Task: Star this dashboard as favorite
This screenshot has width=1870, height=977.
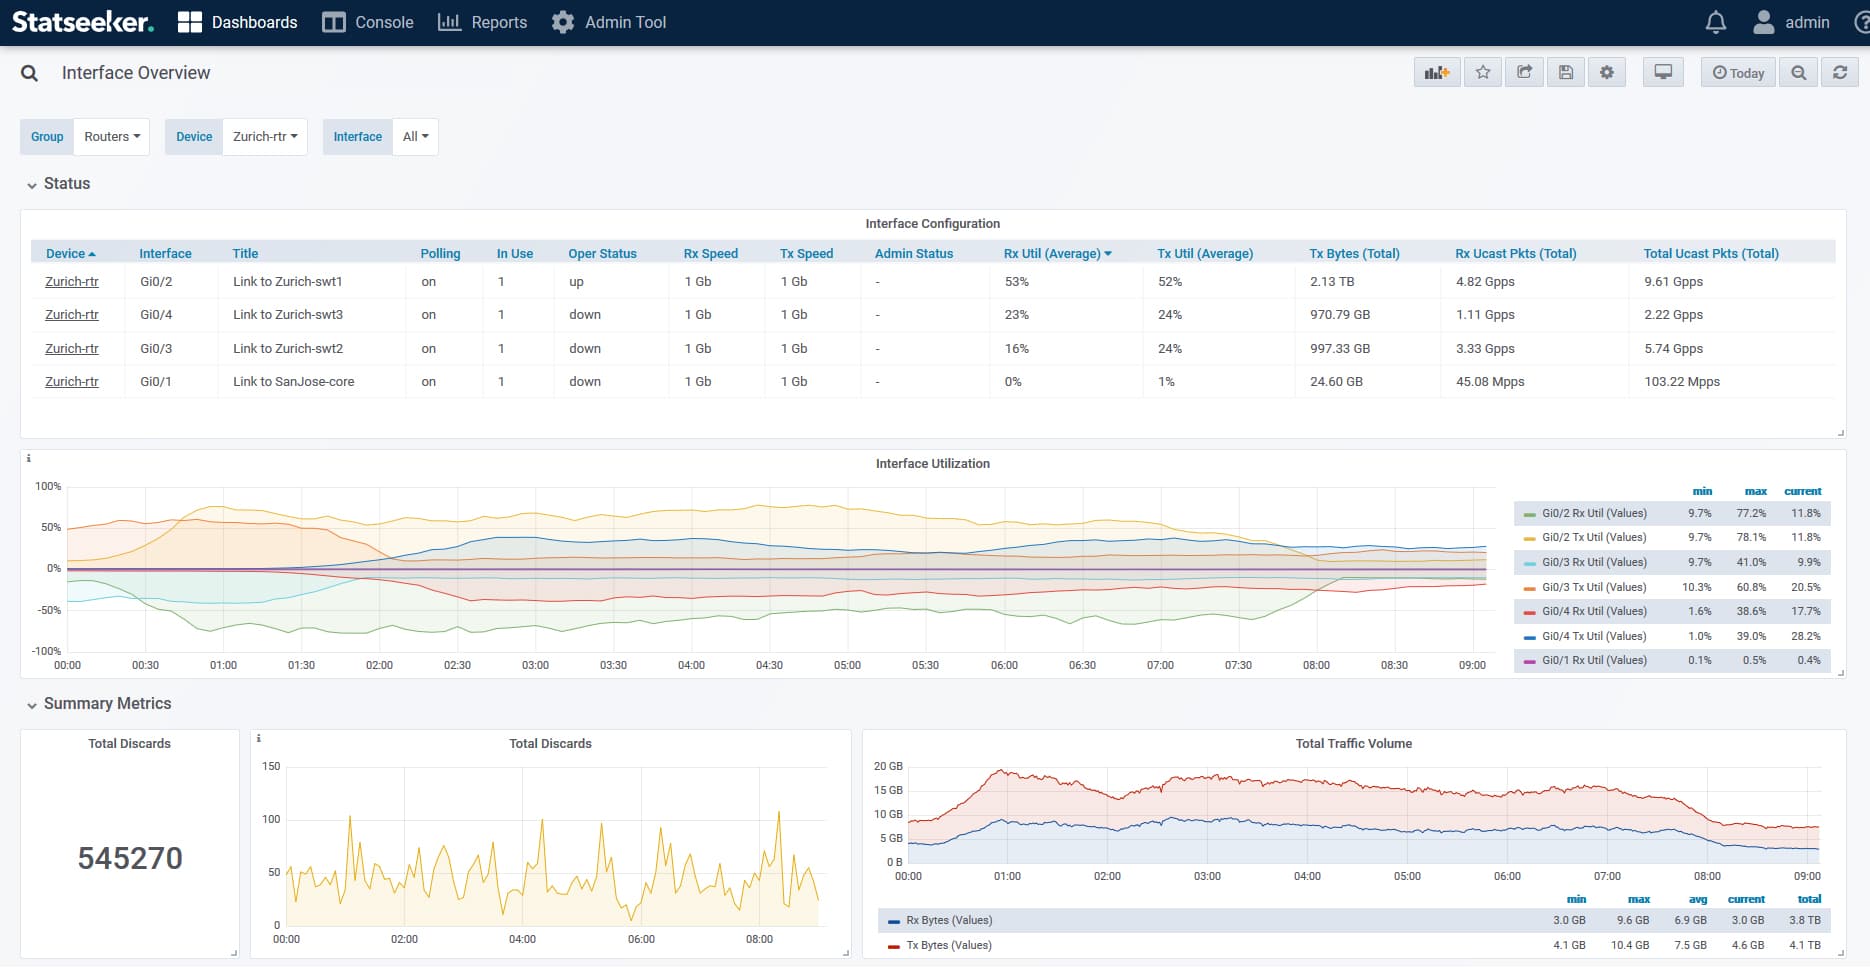Action: click(1483, 73)
